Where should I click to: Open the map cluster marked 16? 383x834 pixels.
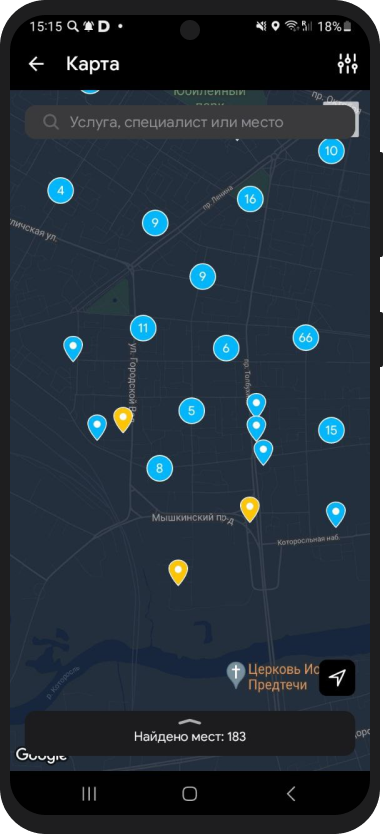point(250,199)
